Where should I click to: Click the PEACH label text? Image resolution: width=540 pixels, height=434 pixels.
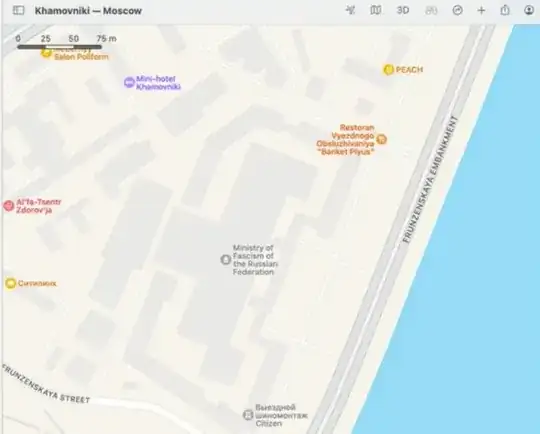pos(409,70)
